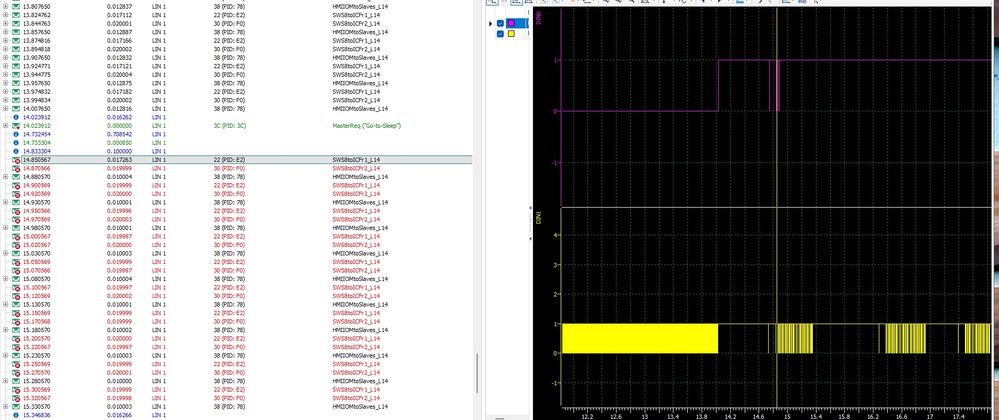Image resolution: width=999 pixels, height=420 pixels.
Task: Click the envelope icon of row 14.007650
Action: pyautogui.click(x=15, y=108)
